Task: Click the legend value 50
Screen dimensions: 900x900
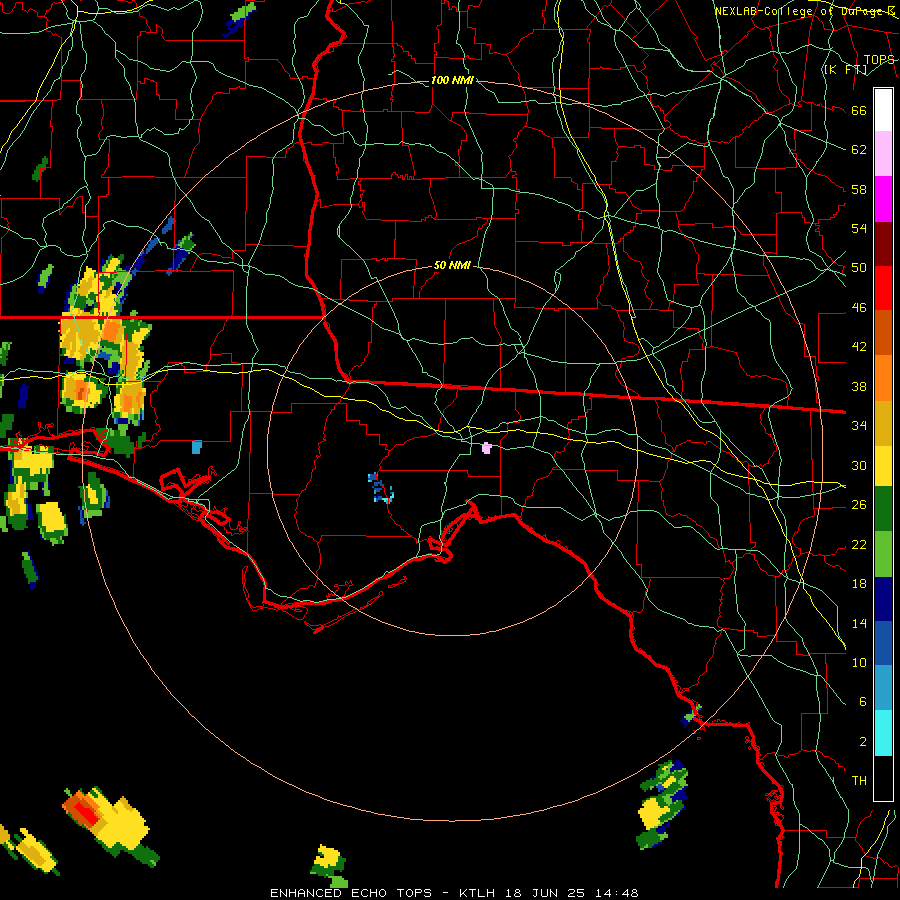Action: coord(859,268)
